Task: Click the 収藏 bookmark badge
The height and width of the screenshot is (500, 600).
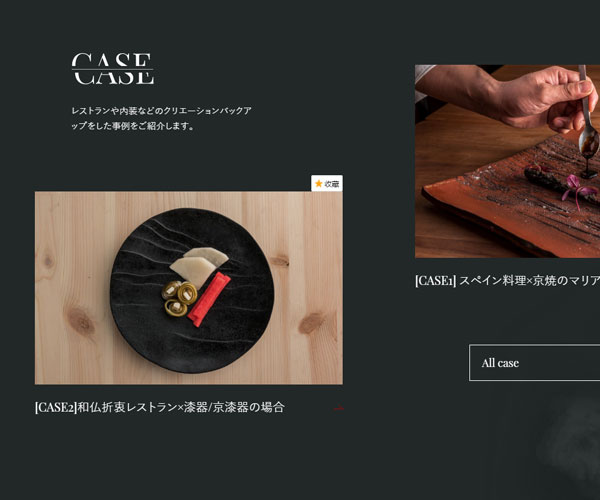Action: [x=327, y=184]
